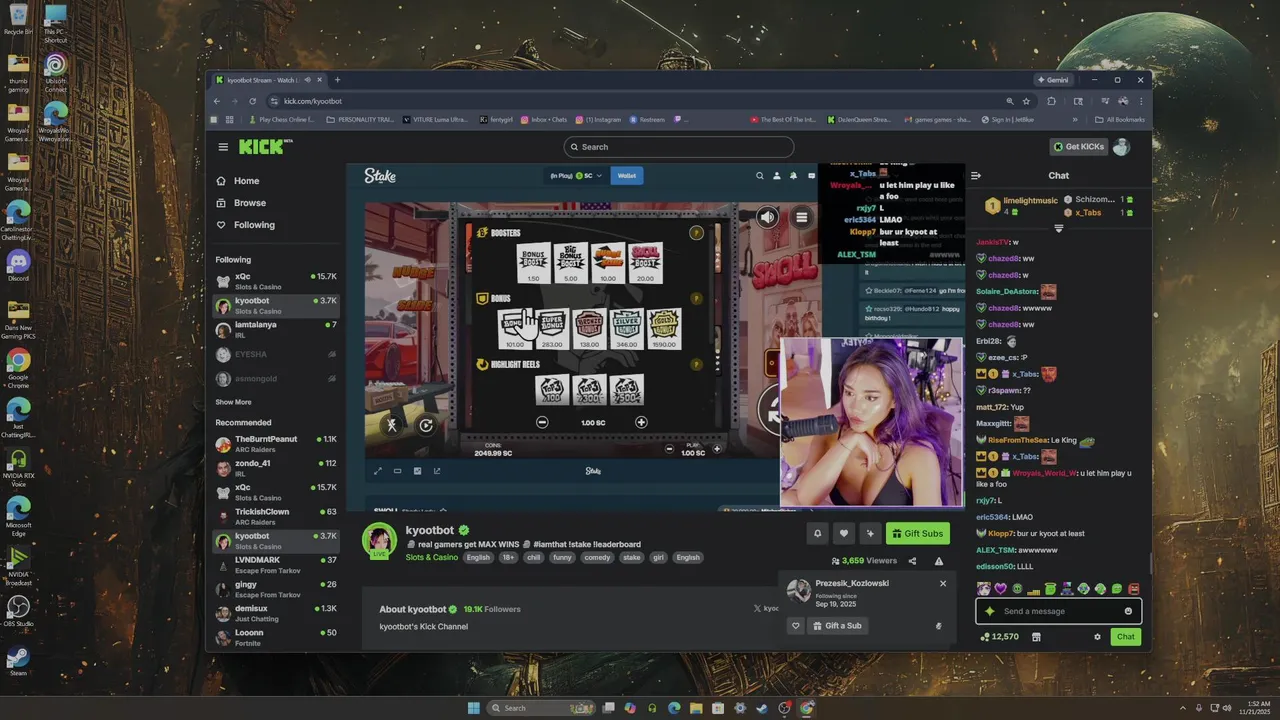Open the slot game hamburger menu
This screenshot has width=1280, height=720.
click(x=801, y=217)
